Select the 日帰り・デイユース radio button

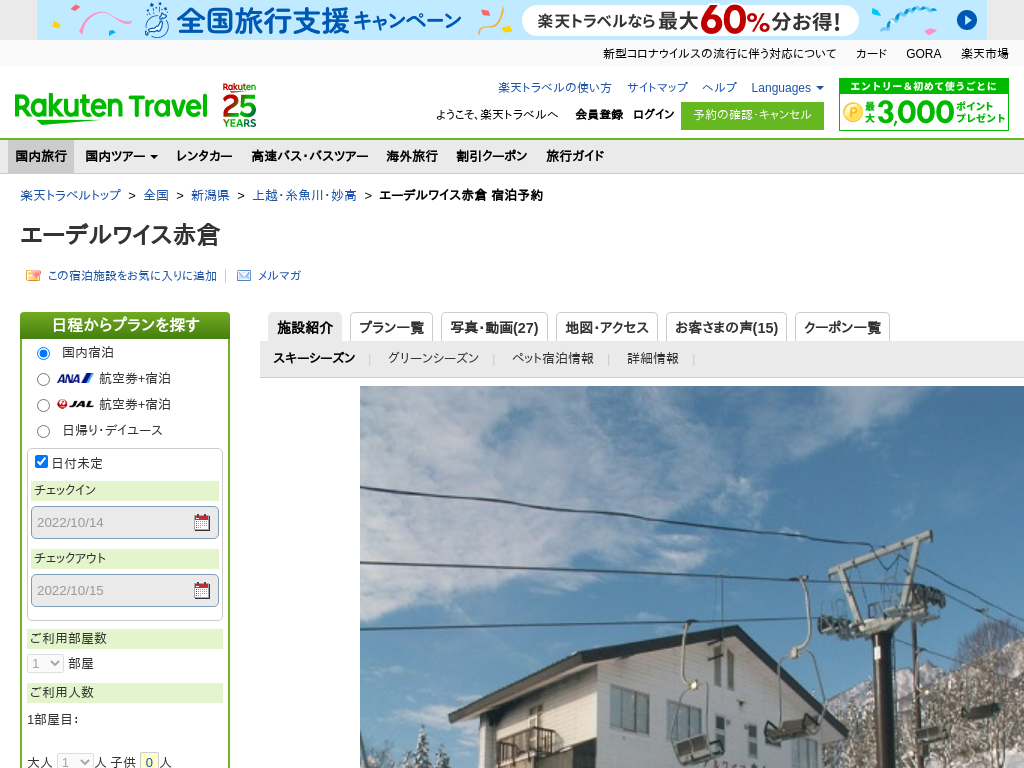43,432
